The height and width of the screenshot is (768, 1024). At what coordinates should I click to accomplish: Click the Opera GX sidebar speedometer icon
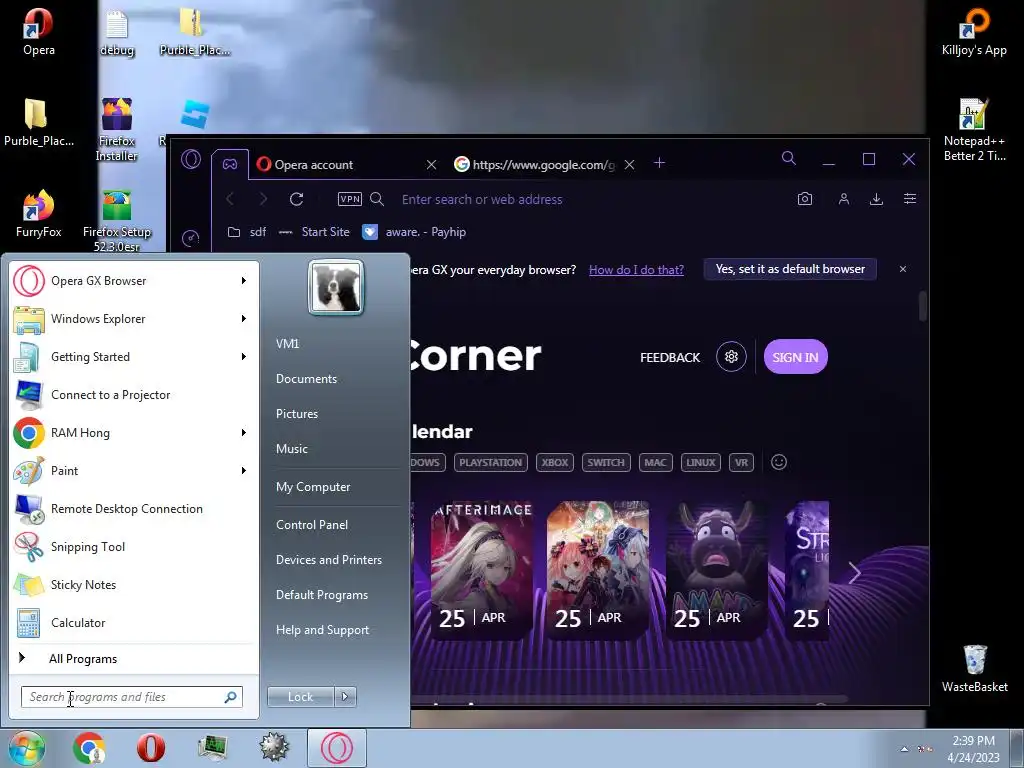(x=191, y=238)
